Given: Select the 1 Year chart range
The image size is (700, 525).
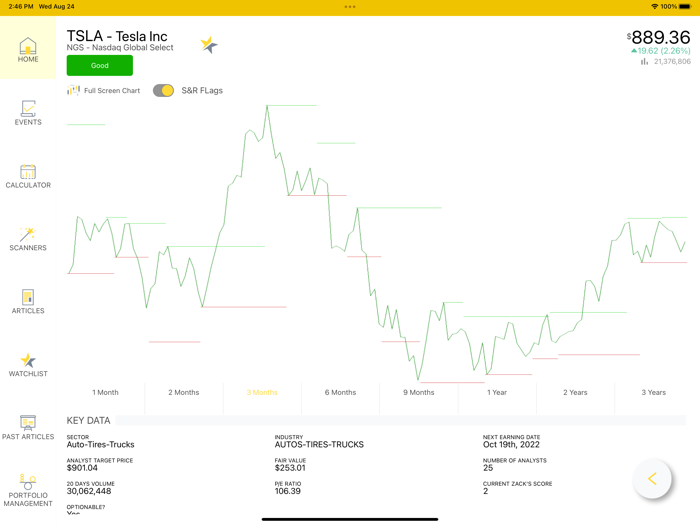Looking at the screenshot, I should pos(497,392).
